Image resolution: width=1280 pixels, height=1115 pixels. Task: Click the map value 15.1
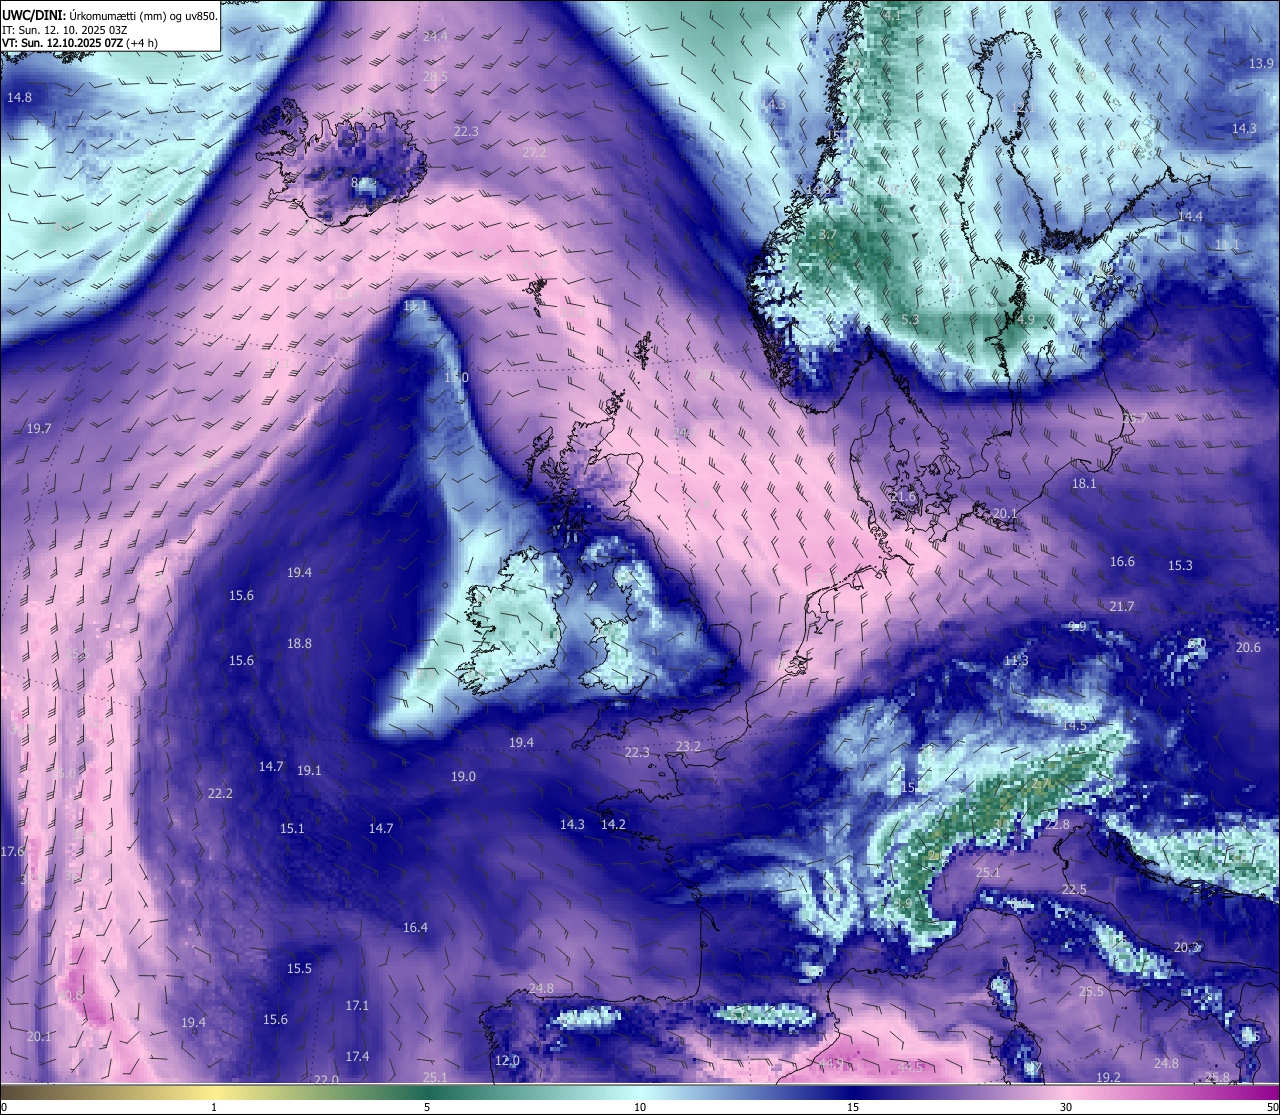click(x=292, y=829)
